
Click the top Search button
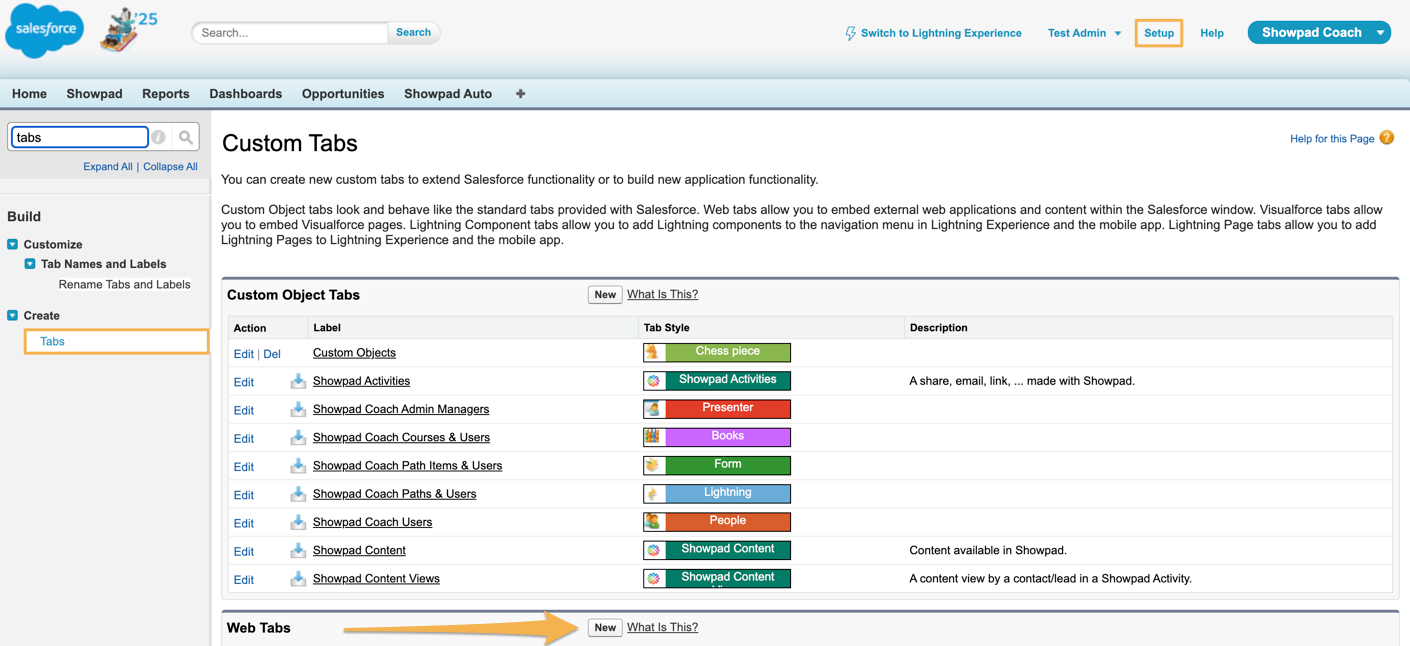point(413,33)
